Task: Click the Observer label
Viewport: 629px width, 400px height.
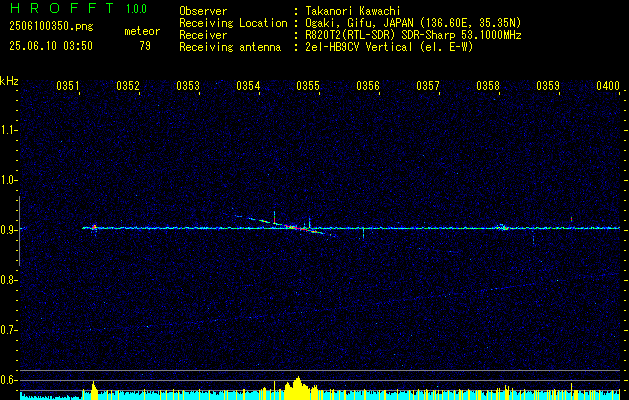Action: [x=203, y=11]
